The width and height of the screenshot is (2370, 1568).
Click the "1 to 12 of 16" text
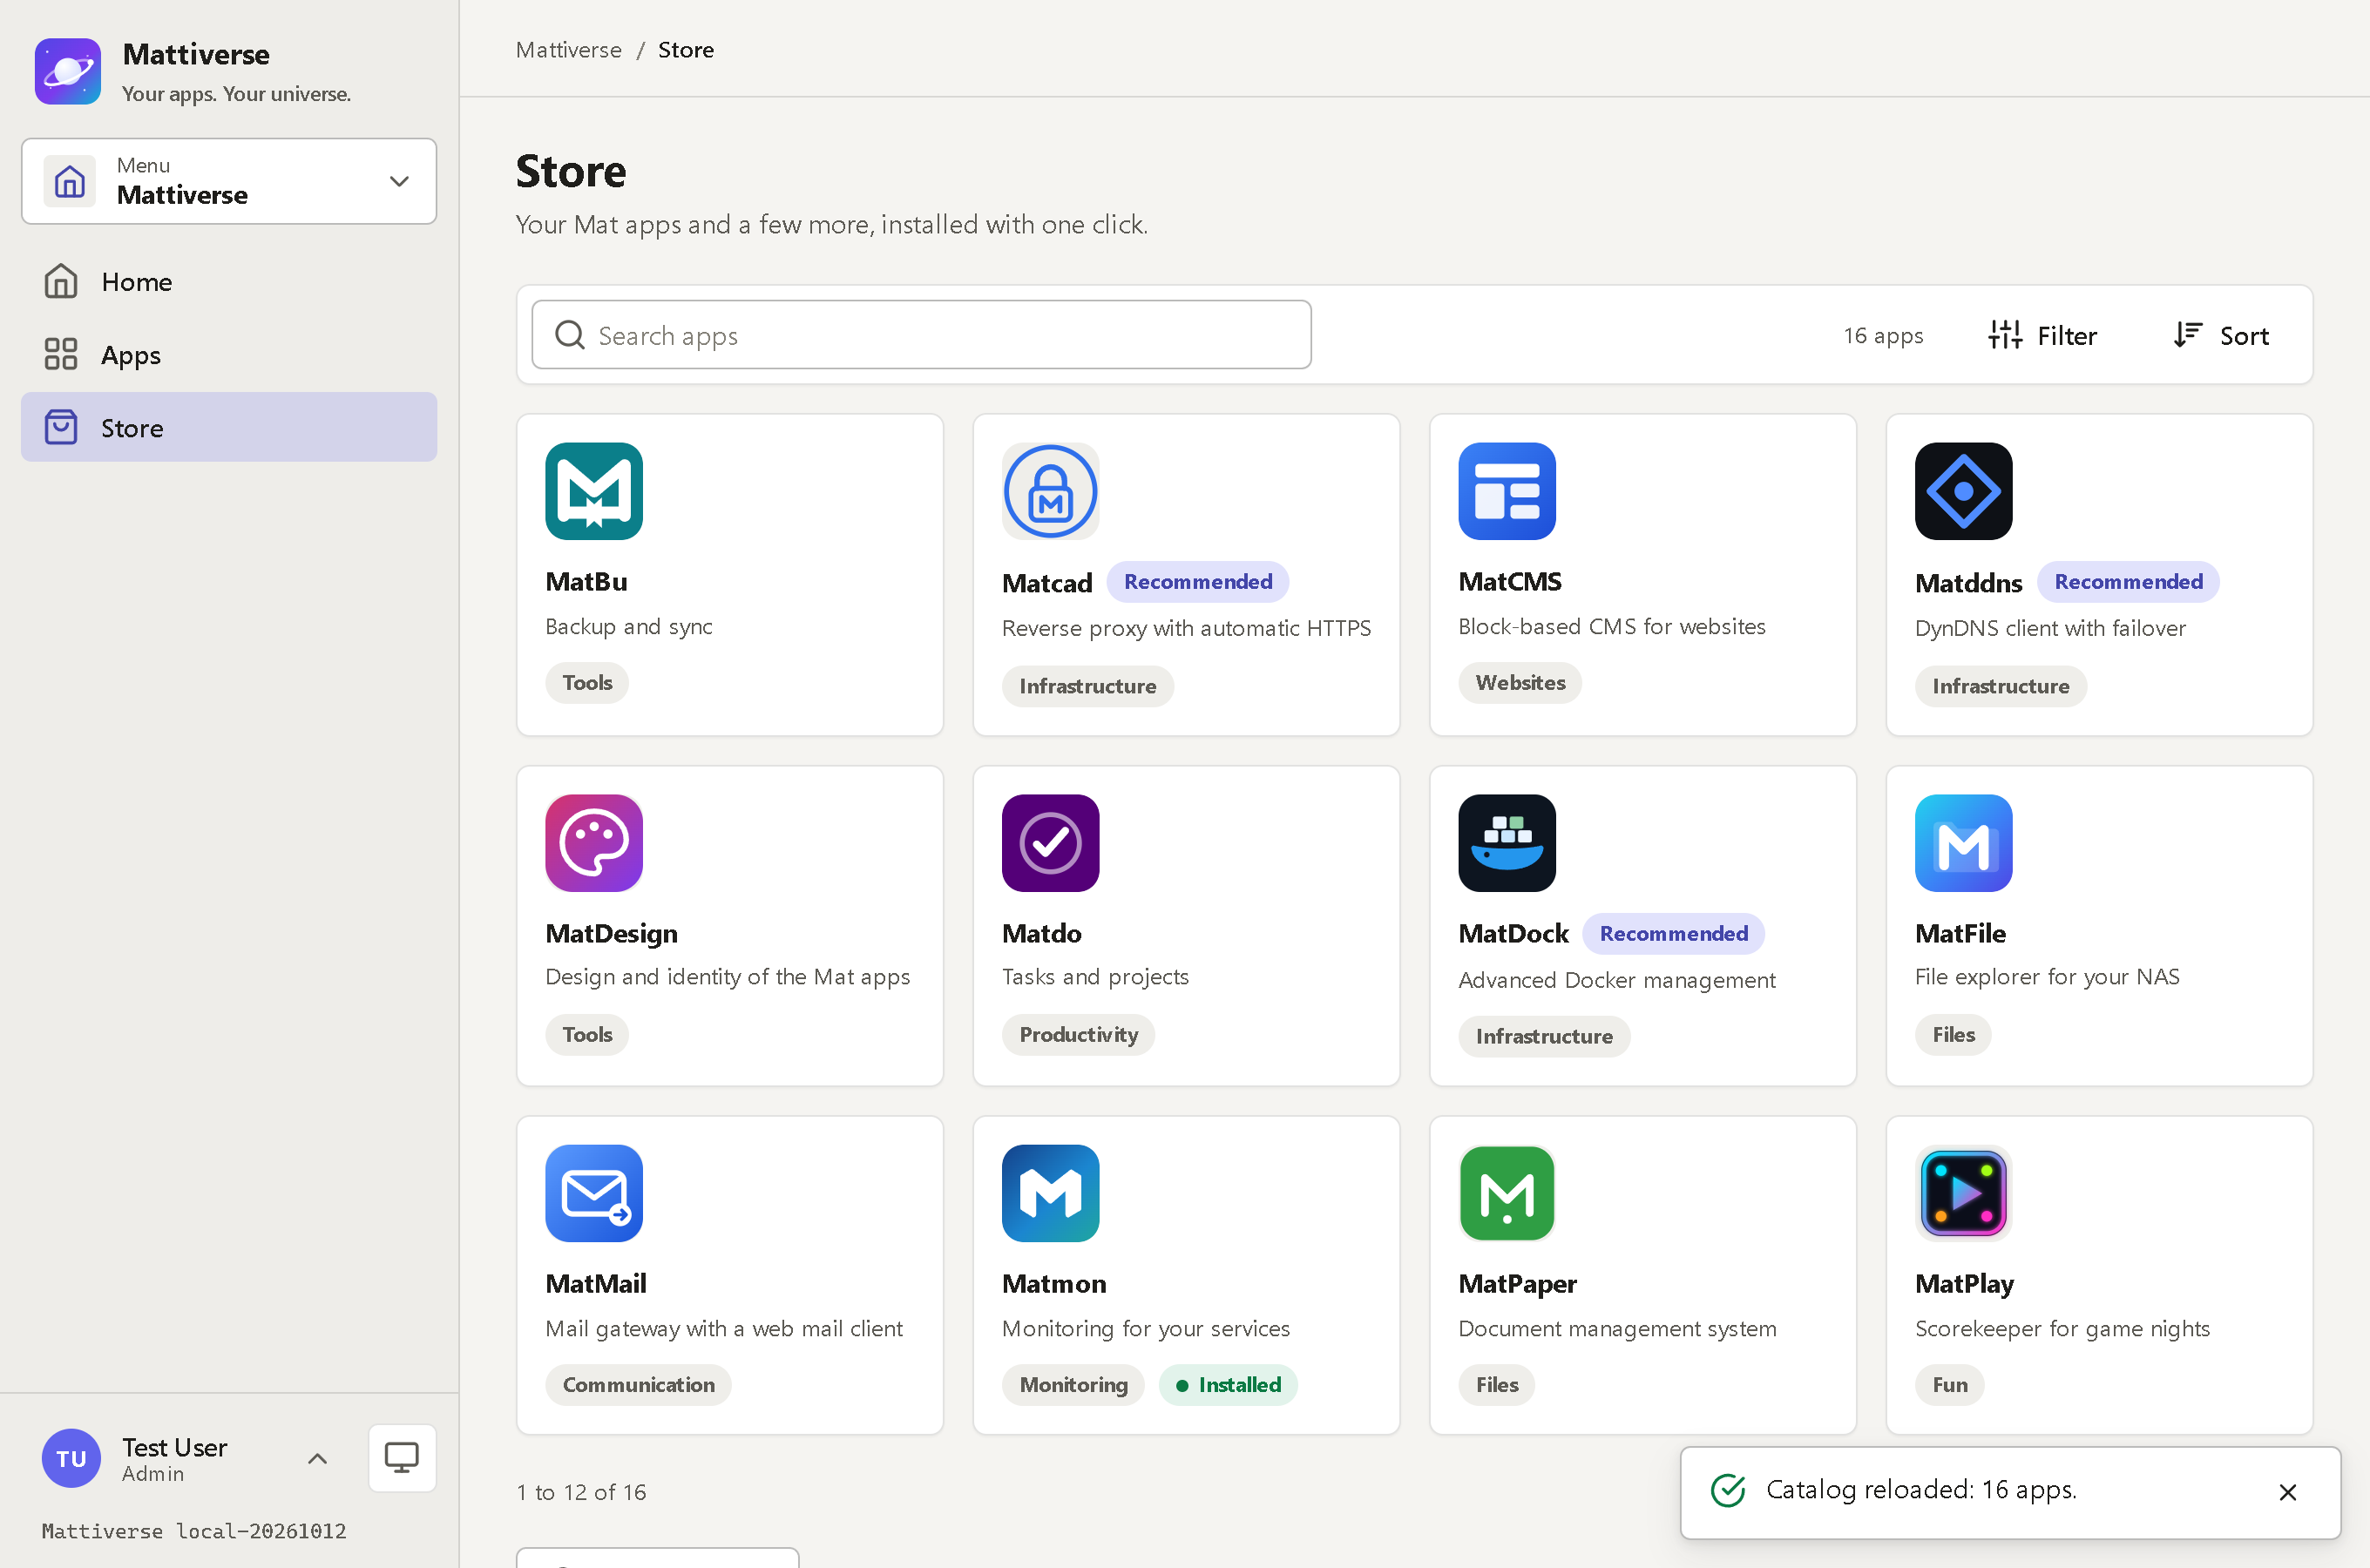(581, 1493)
